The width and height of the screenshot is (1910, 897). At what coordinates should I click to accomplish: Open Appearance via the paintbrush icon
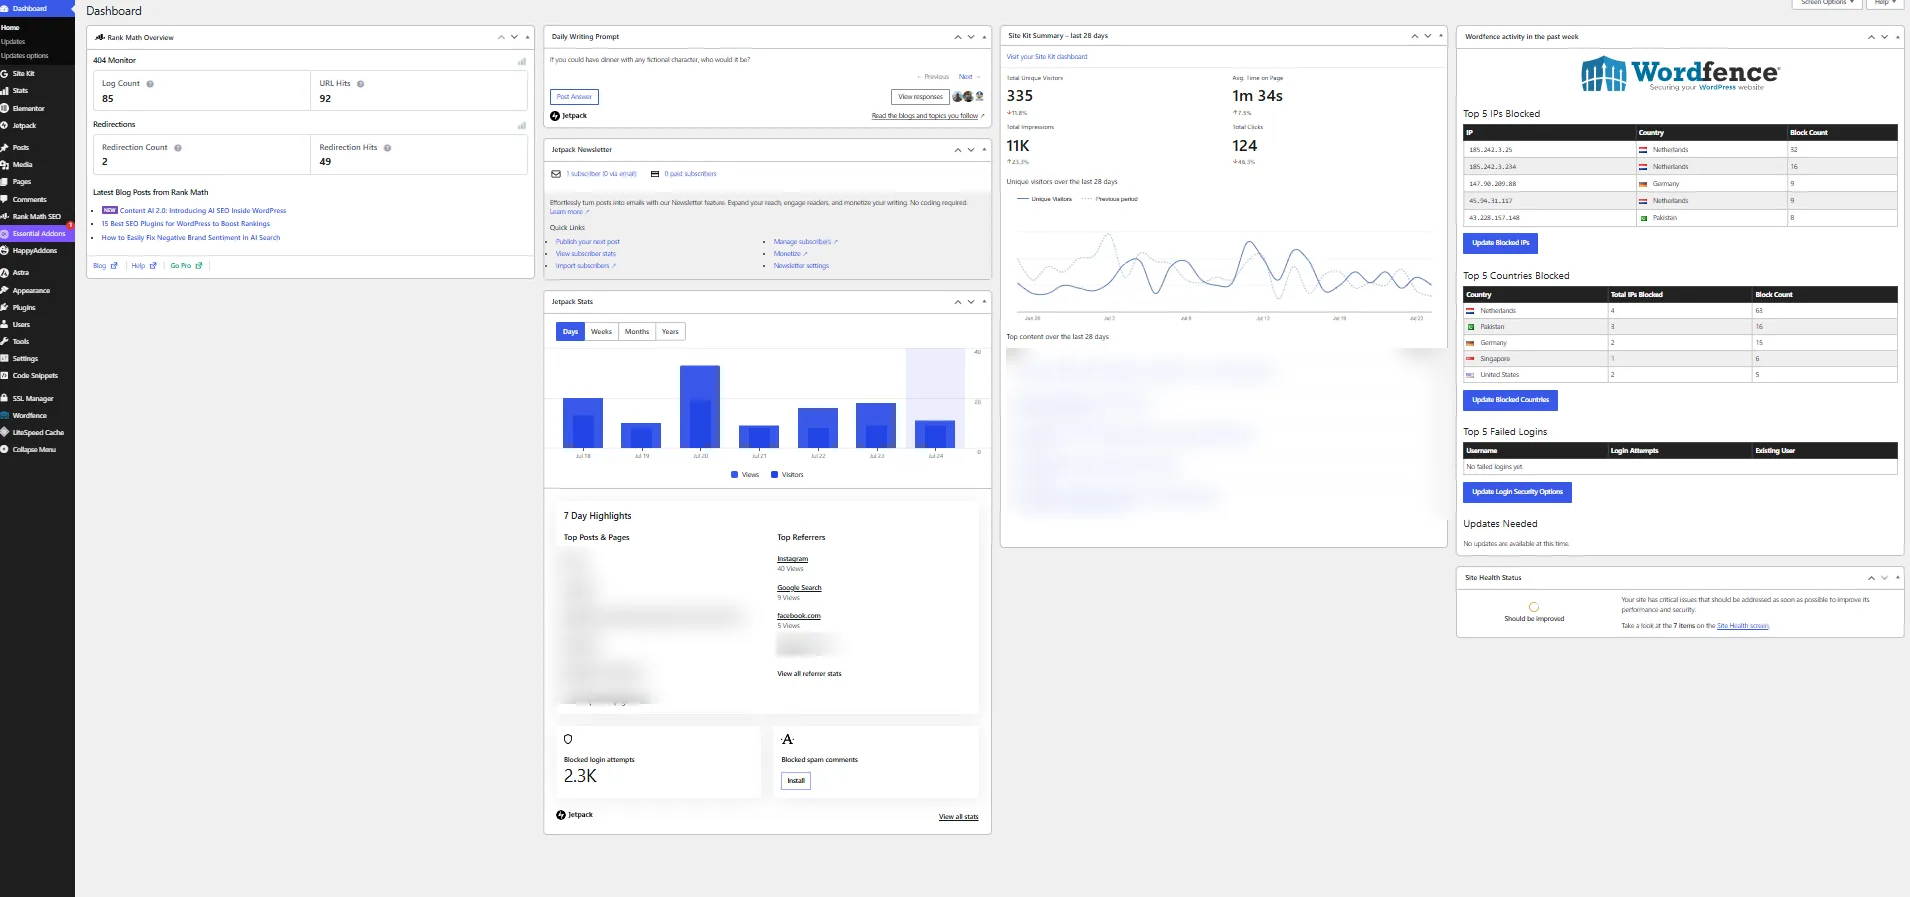pos(5,290)
